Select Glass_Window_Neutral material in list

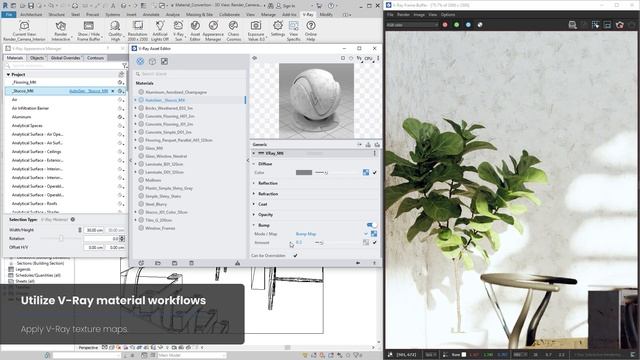166,156
